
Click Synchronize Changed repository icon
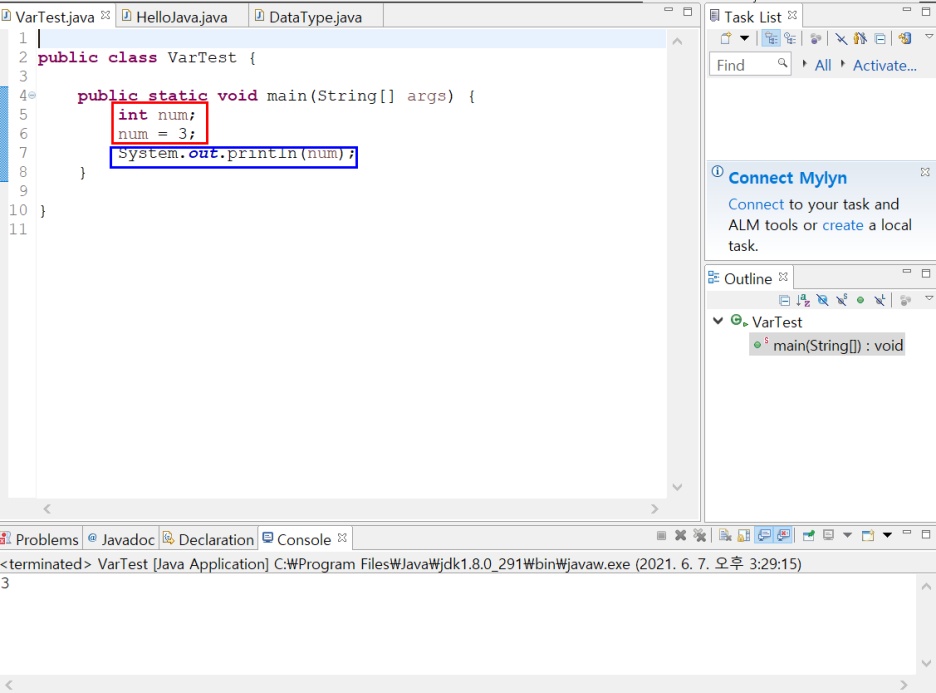[x=905, y=39]
